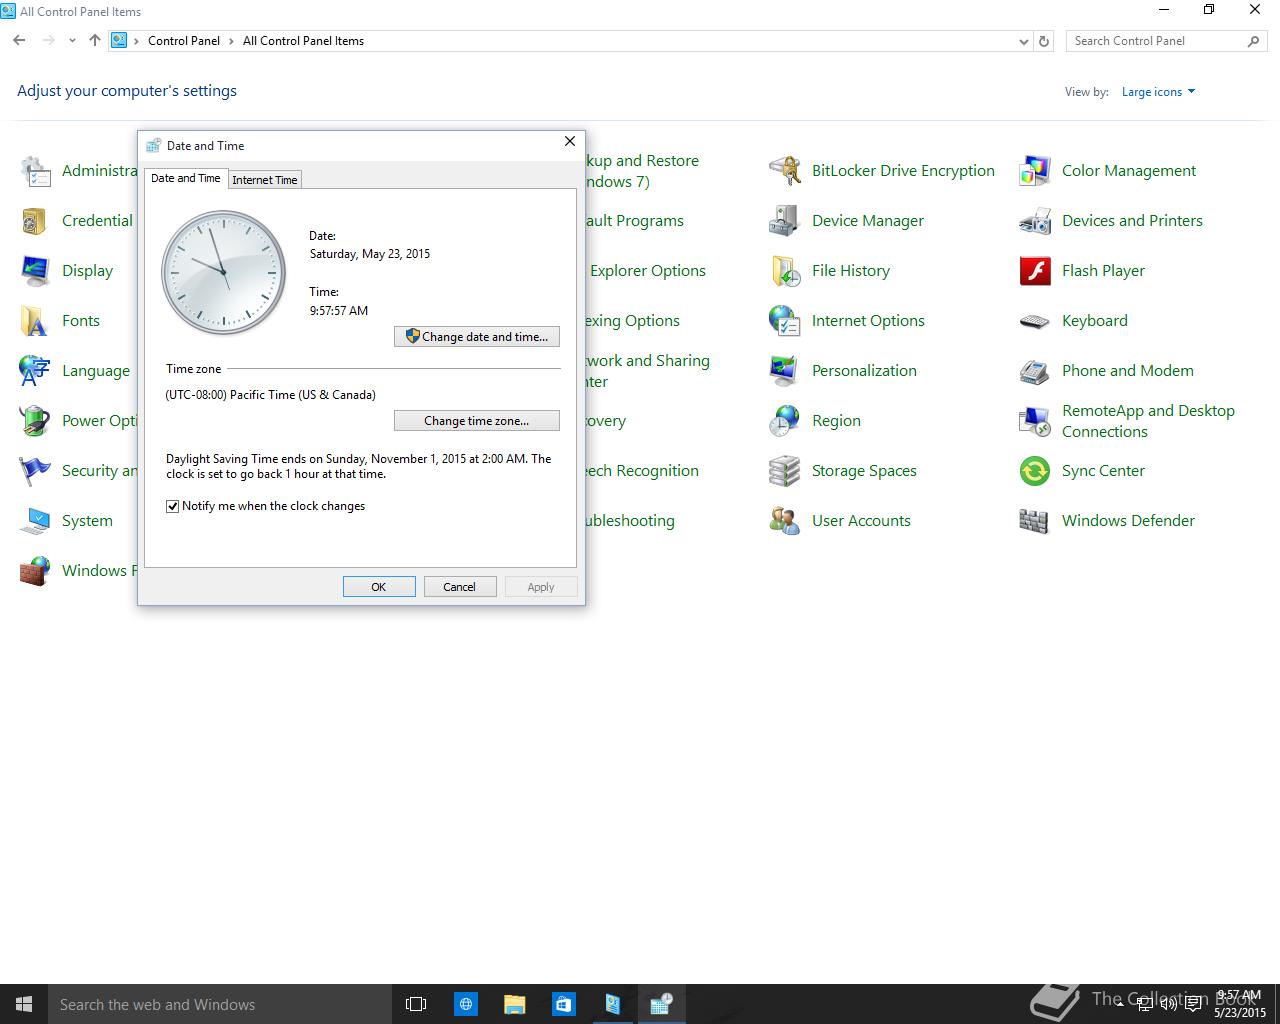Uncheck Notify me when the clock changes

(172, 506)
